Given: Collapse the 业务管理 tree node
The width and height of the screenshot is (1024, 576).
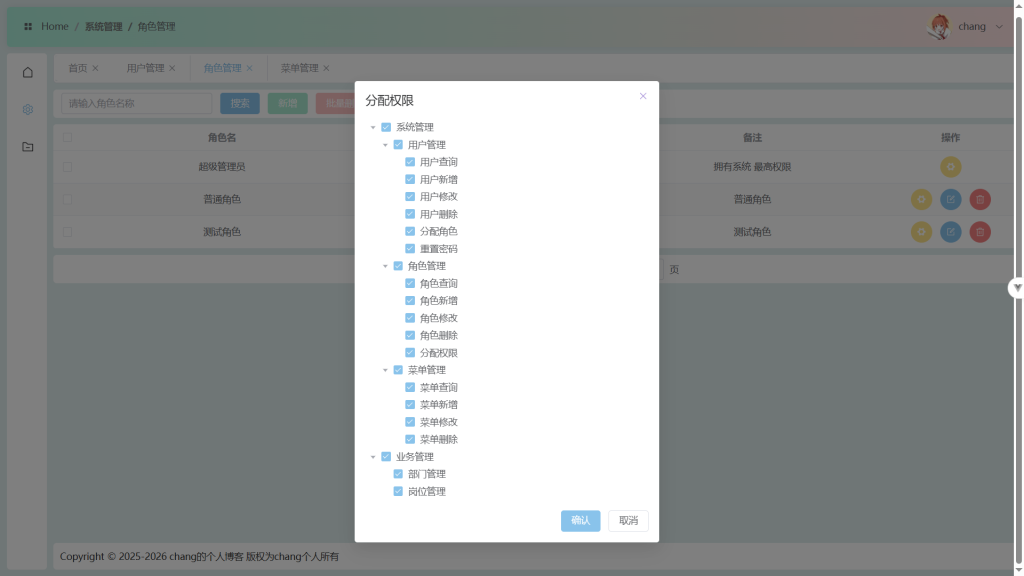Looking at the screenshot, I should (x=373, y=457).
